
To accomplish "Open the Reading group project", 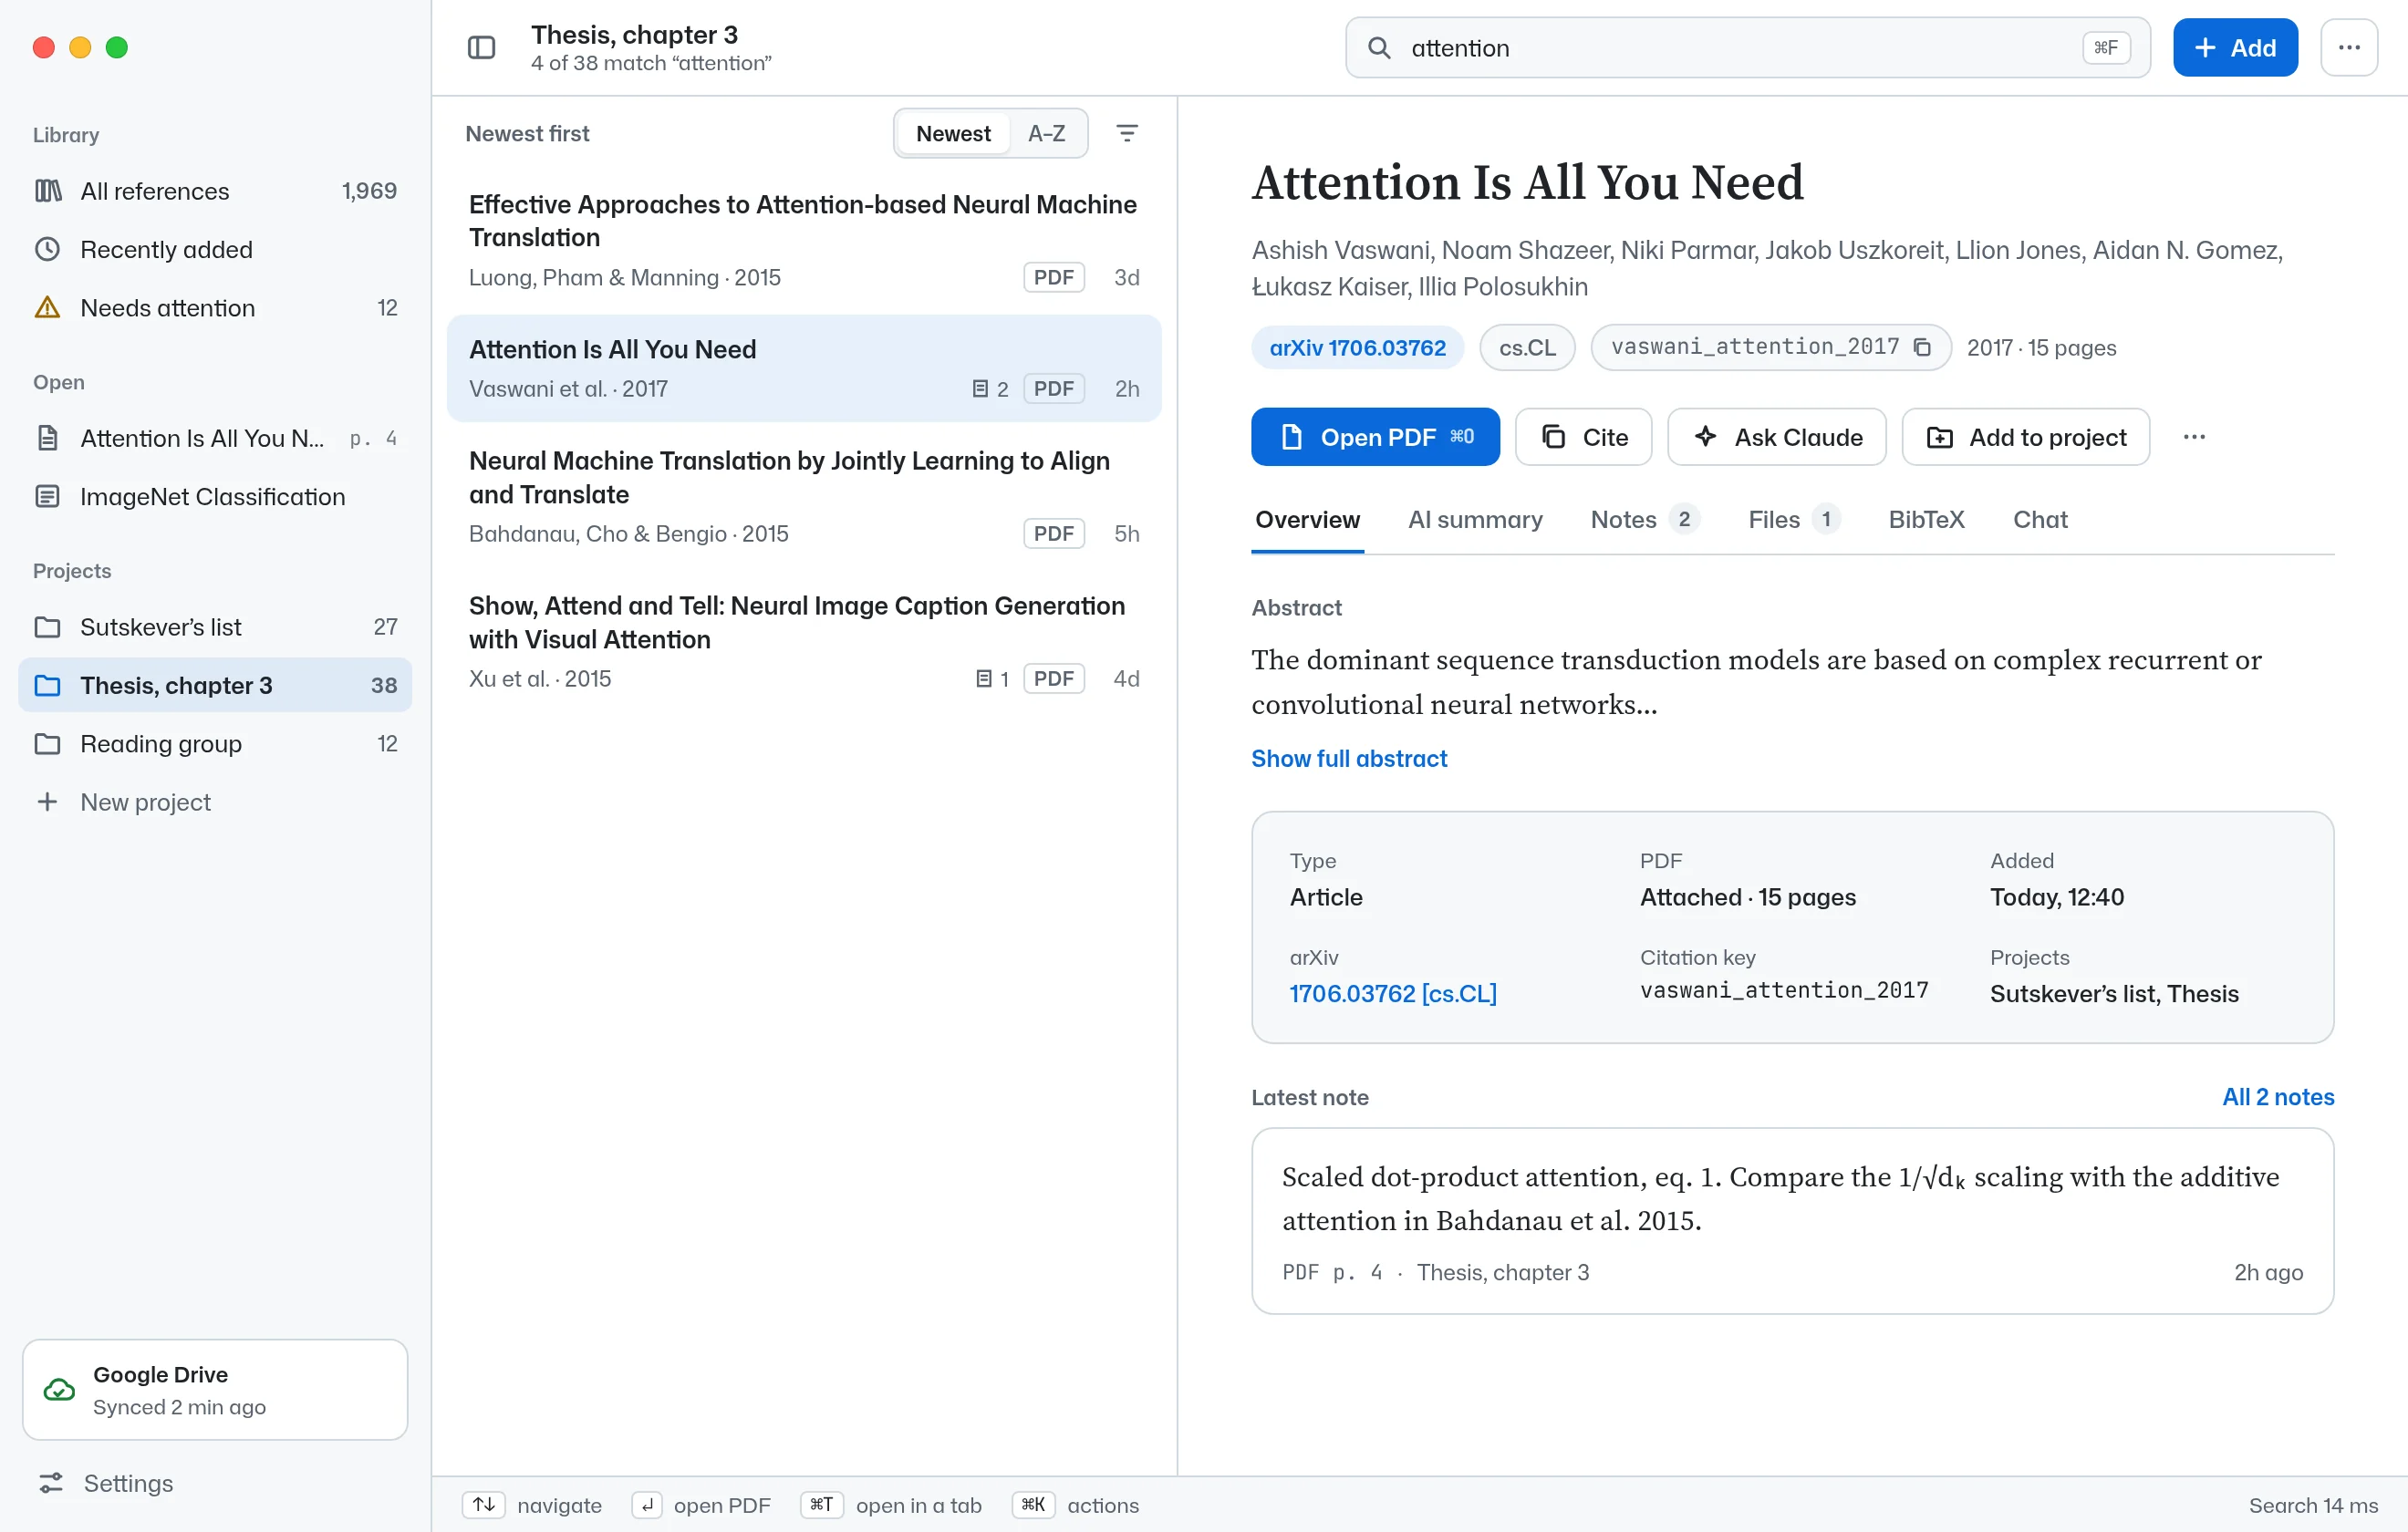I will pyautogui.click(x=215, y=743).
